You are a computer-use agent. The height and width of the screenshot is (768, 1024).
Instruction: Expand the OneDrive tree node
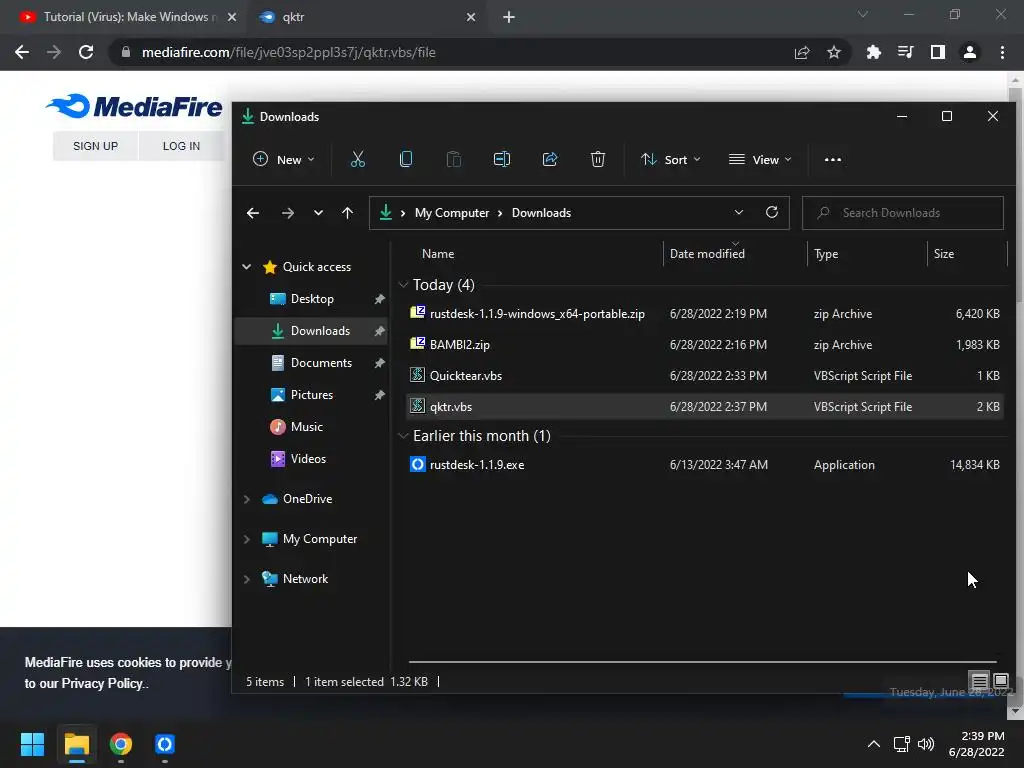pos(247,499)
